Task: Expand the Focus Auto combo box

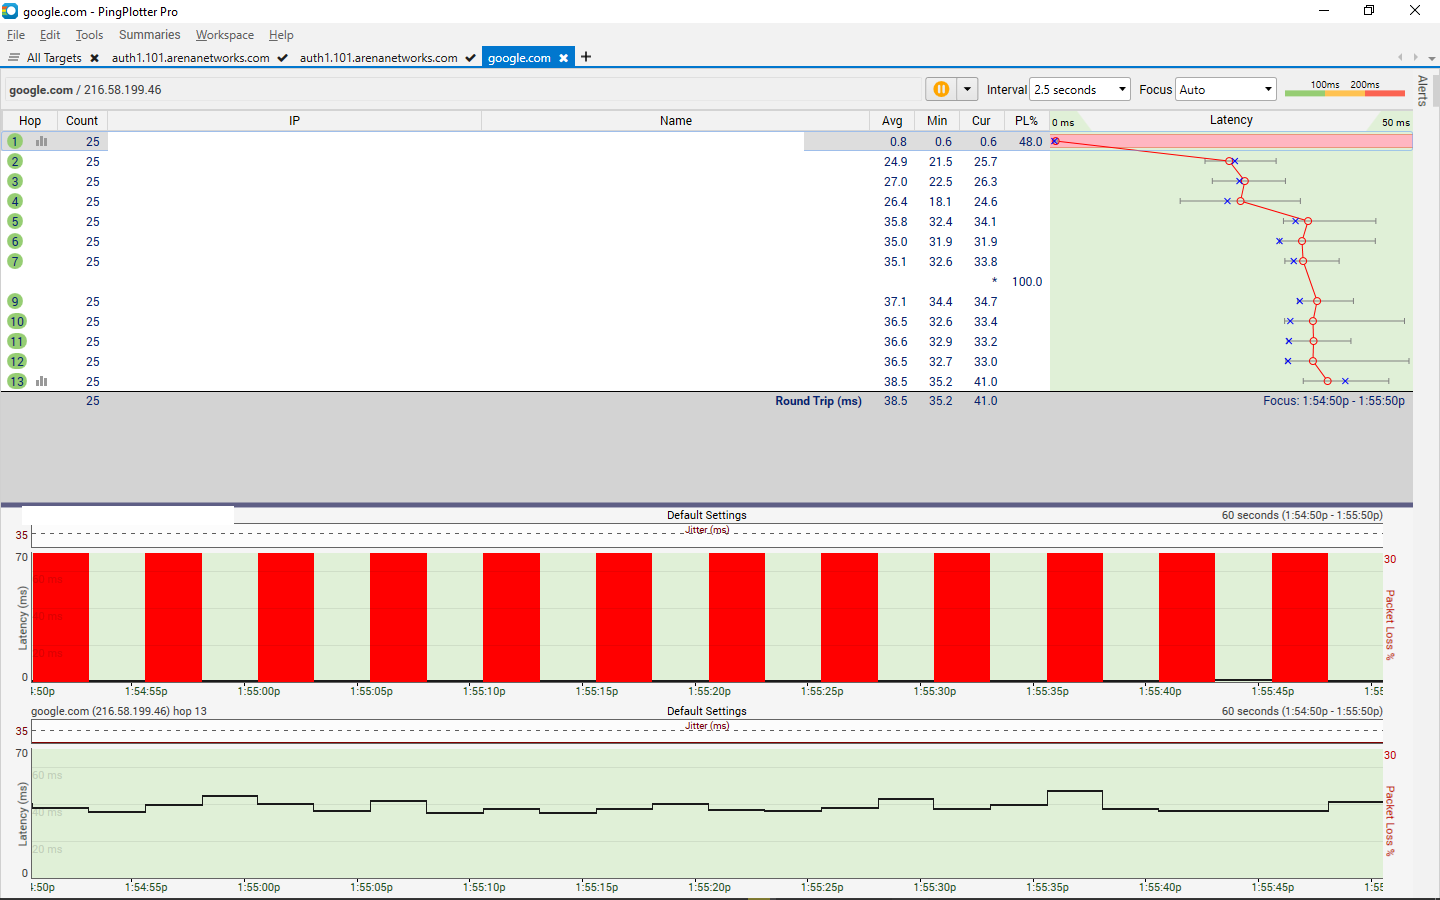Action: point(1226,89)
